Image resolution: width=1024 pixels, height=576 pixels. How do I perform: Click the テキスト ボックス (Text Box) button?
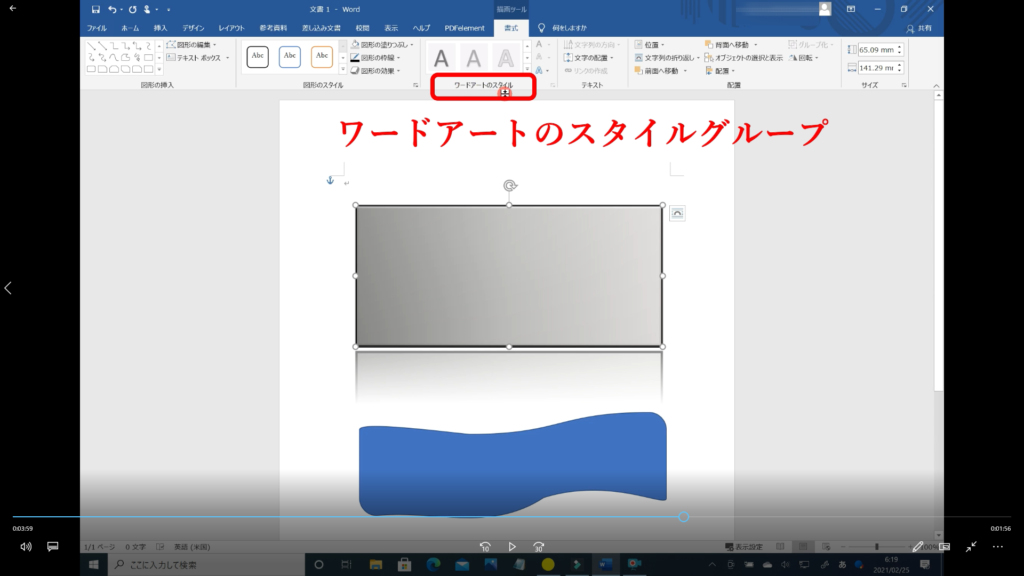(x=195, y=58)
